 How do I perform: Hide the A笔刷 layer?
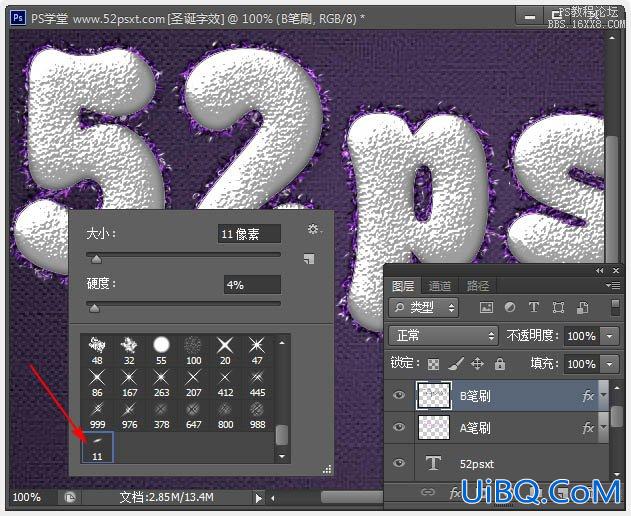399,427
